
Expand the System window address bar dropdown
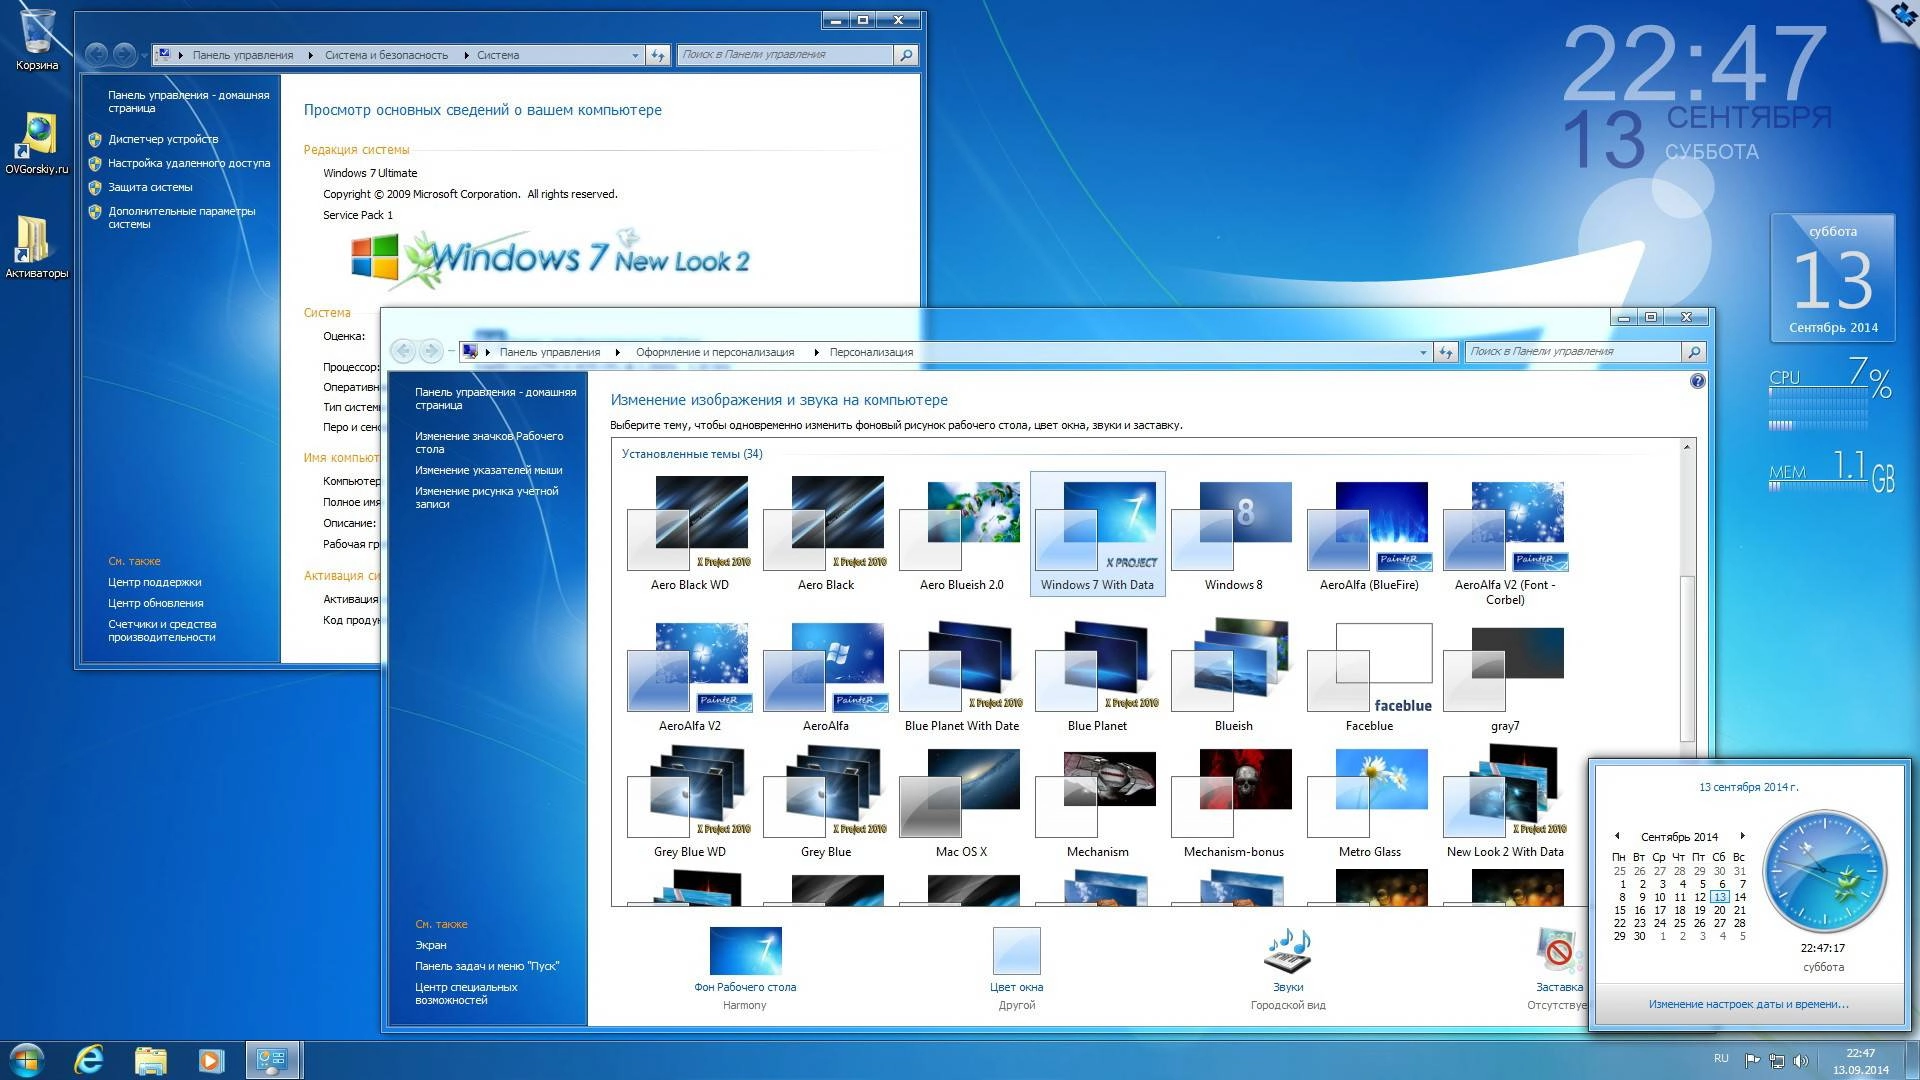(x=635, y=55)
